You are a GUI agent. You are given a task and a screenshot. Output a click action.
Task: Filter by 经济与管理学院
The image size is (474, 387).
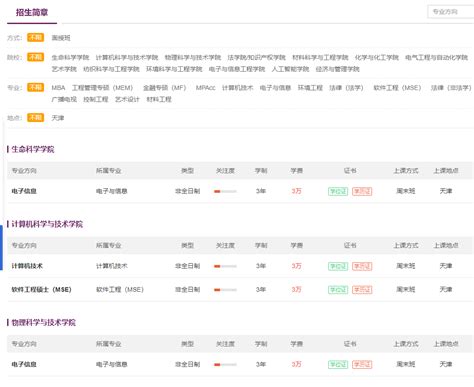(x=338, y=69)
